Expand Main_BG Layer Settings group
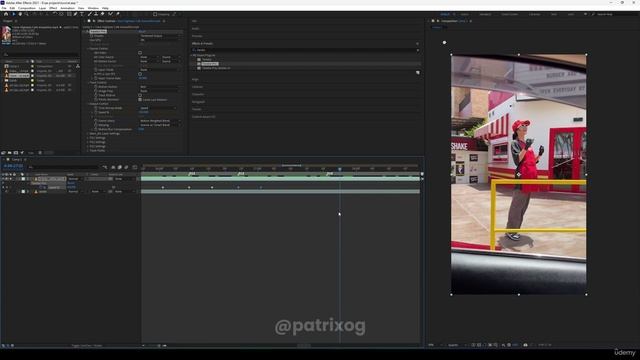 point(87,133)
